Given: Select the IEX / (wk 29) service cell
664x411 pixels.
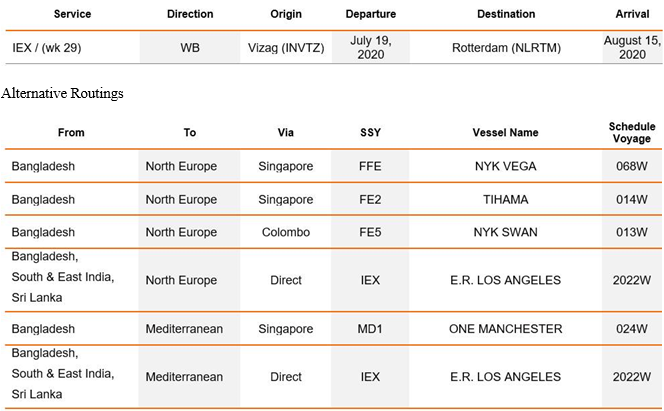Looking at the screenshot, I should [47, 47].
